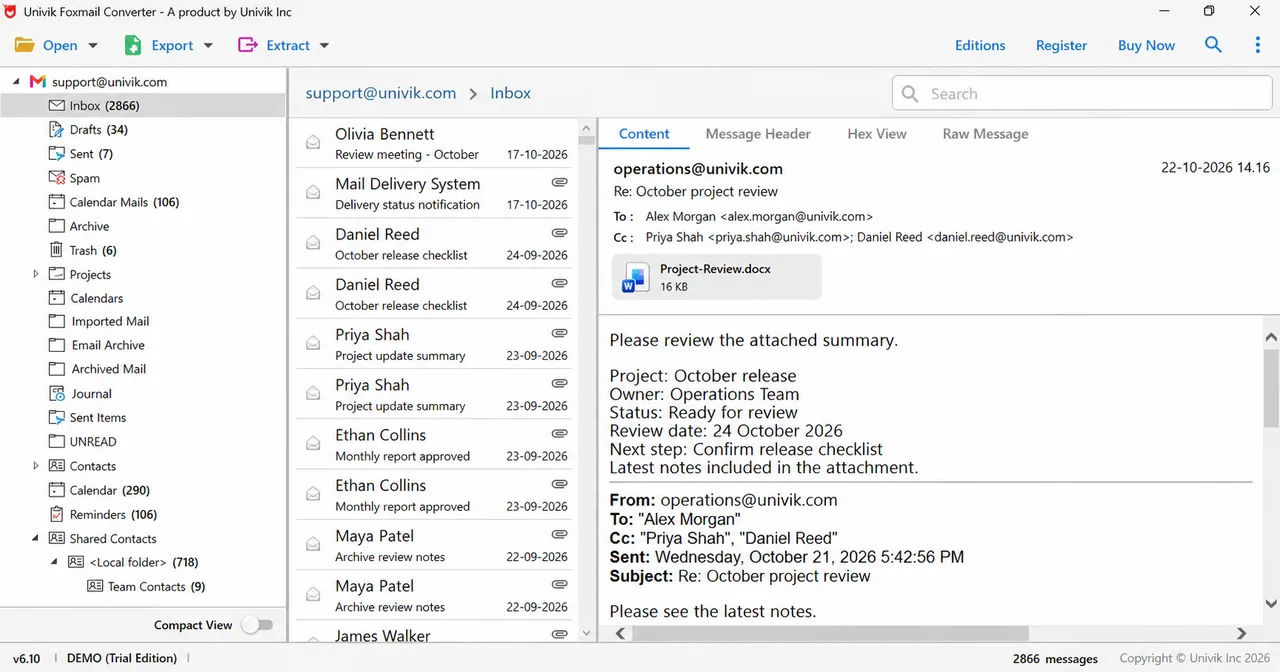Click the magnifier icon inside Search box
This screenshot has width=1280, height=672.
coord(910,94)
